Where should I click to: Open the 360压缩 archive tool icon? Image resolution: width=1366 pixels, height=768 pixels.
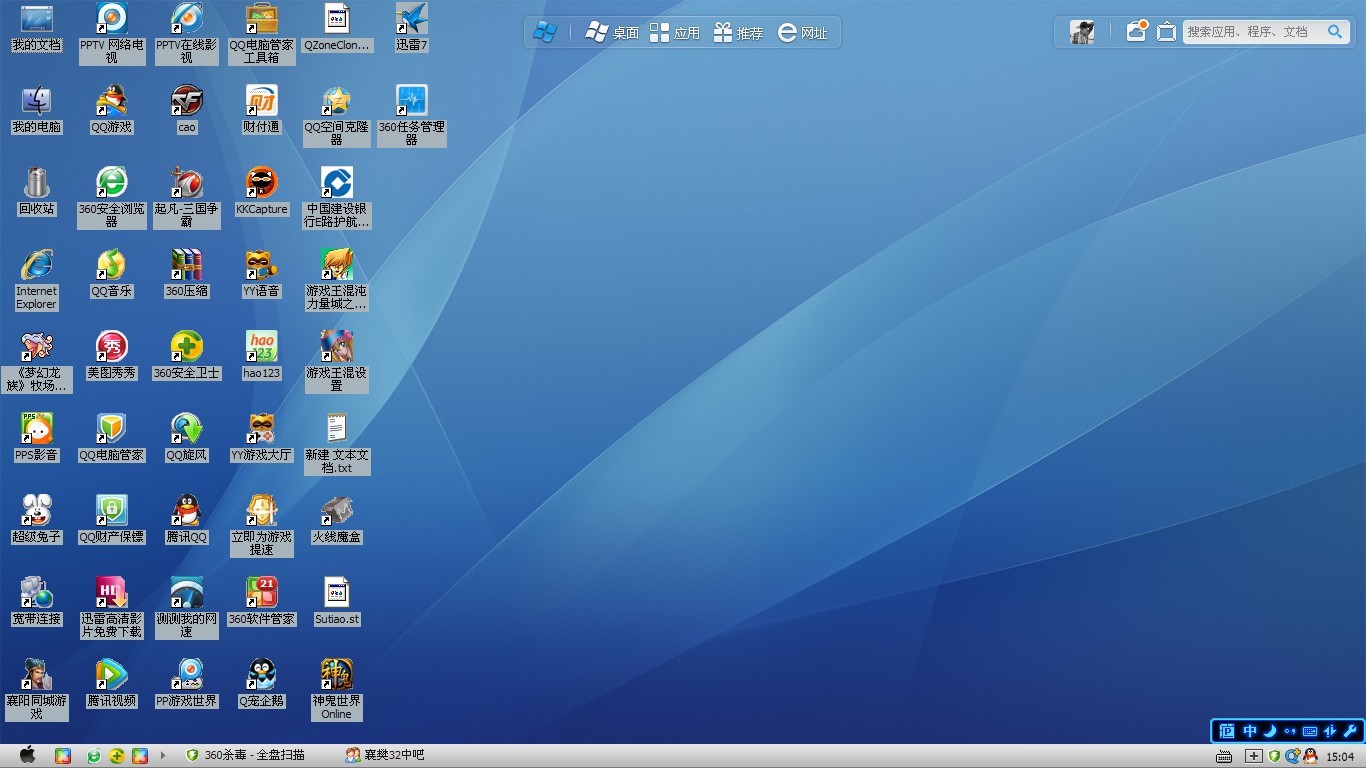[x=186, y=274]
